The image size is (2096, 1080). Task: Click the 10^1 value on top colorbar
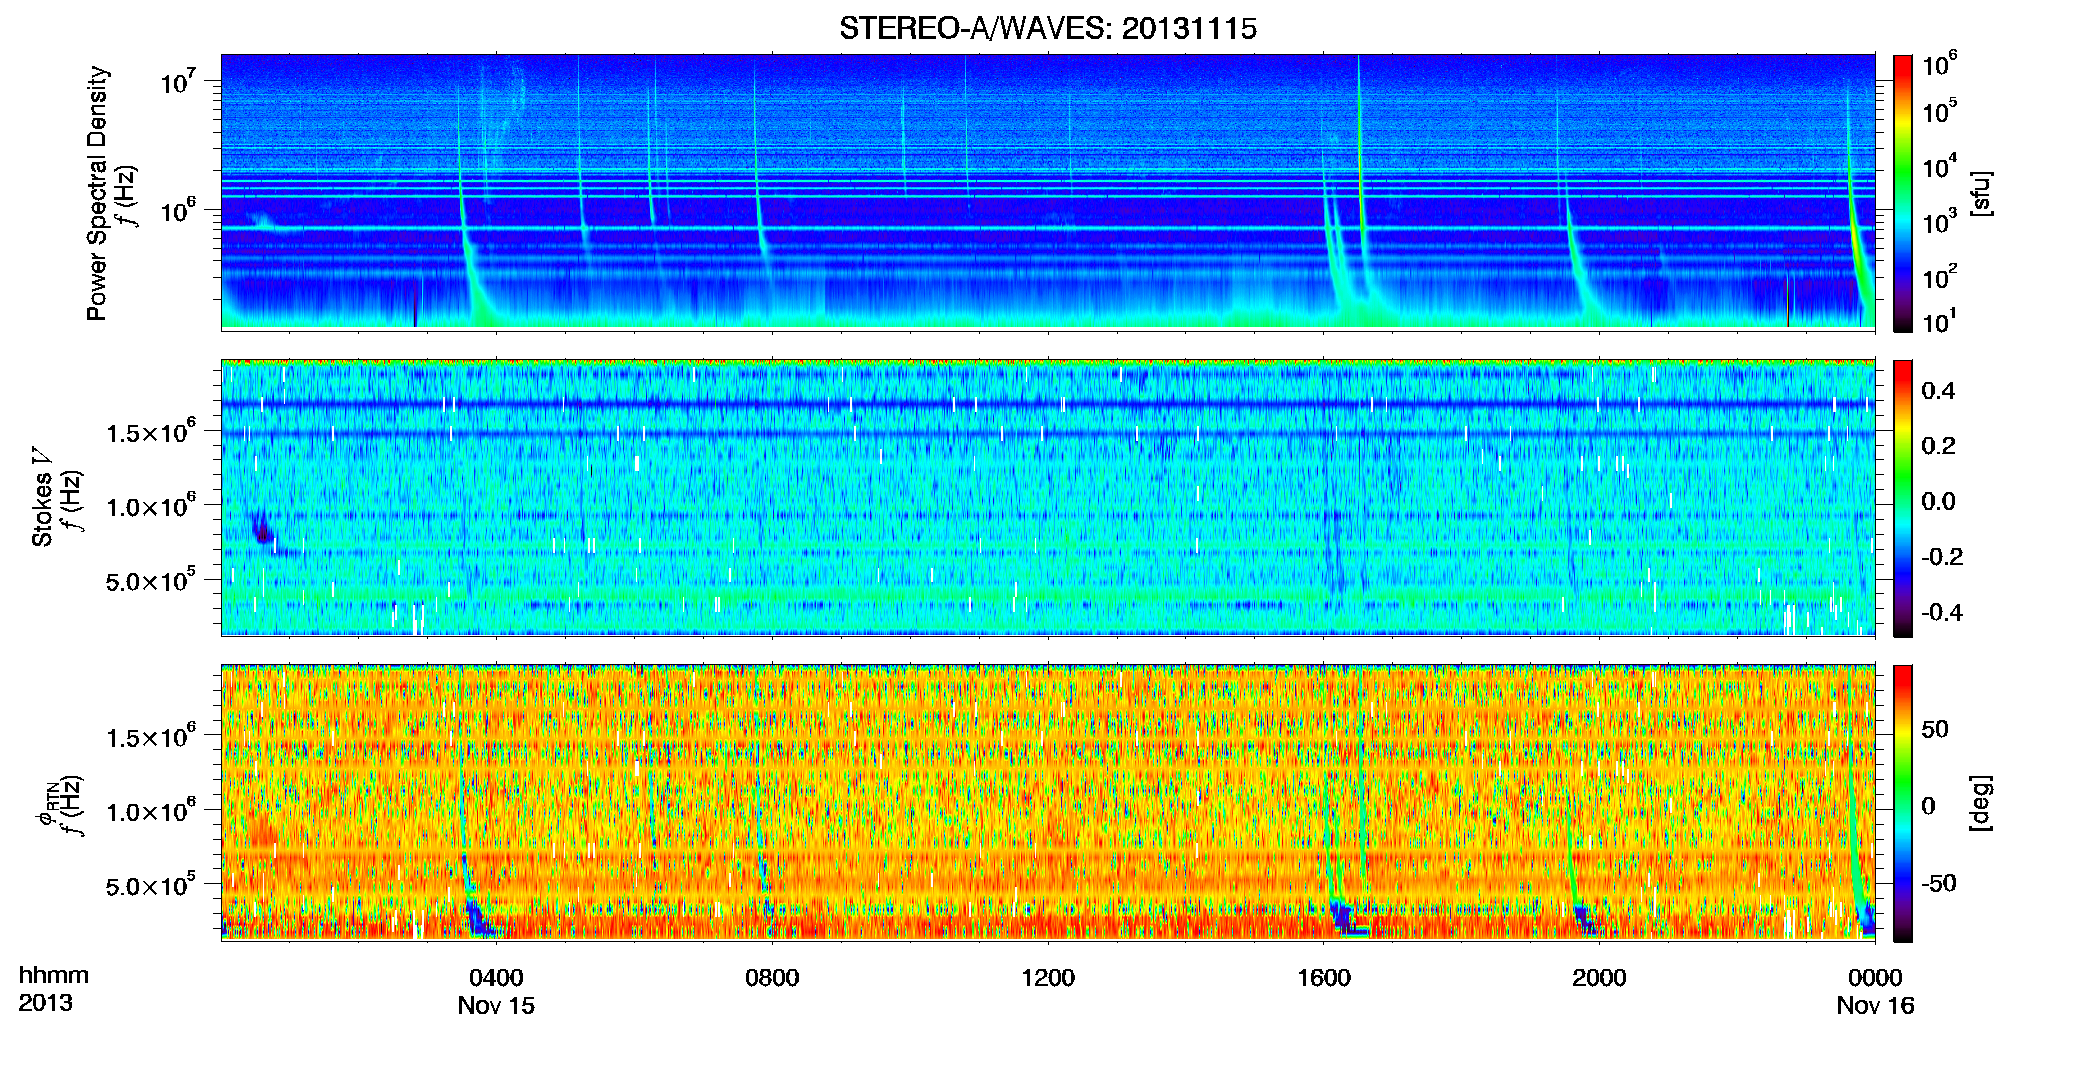pyautogui.click(x=1940, y=321)
